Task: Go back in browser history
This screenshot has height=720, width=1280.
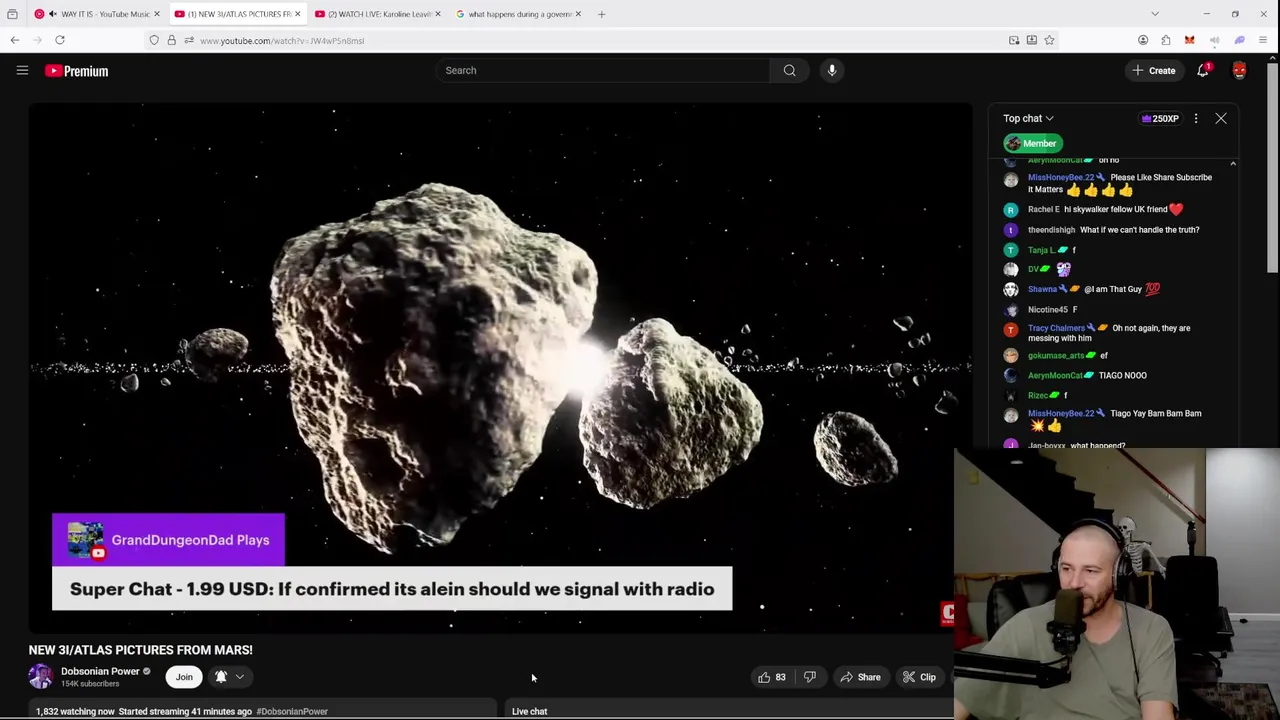Action: point(15,40)
